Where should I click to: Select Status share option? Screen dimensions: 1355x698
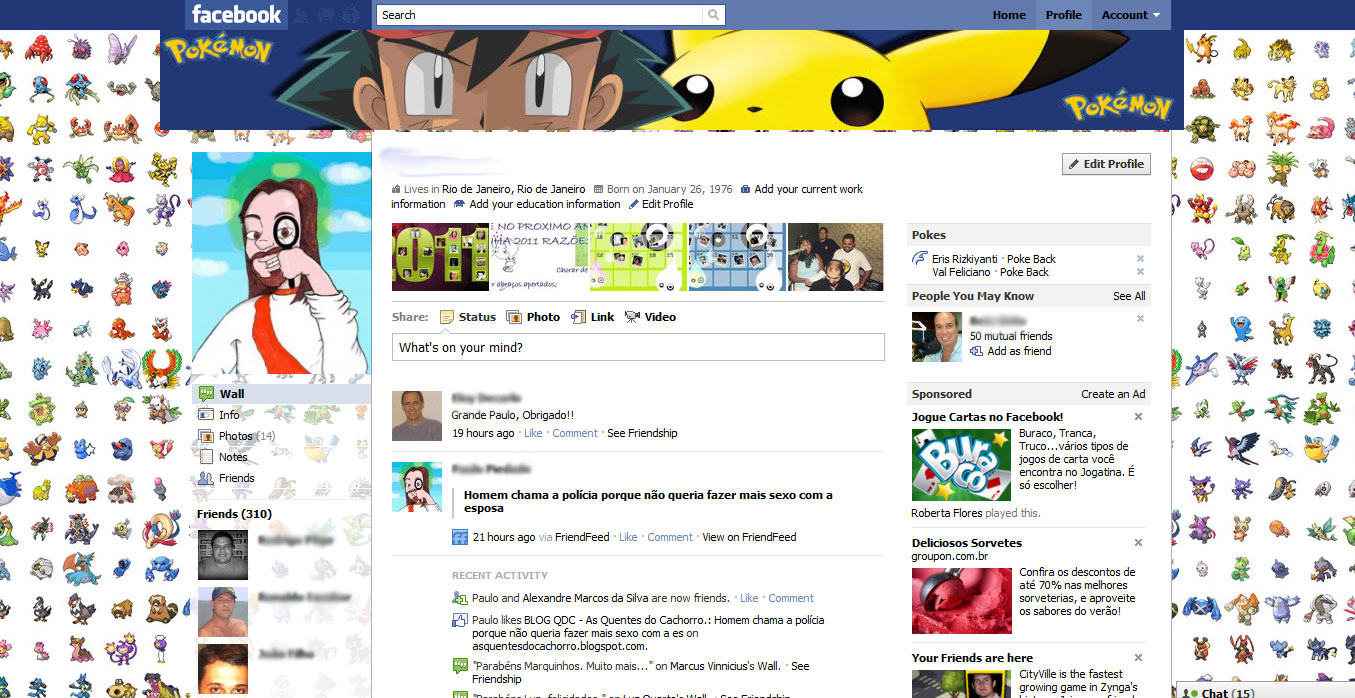[468, 317]
